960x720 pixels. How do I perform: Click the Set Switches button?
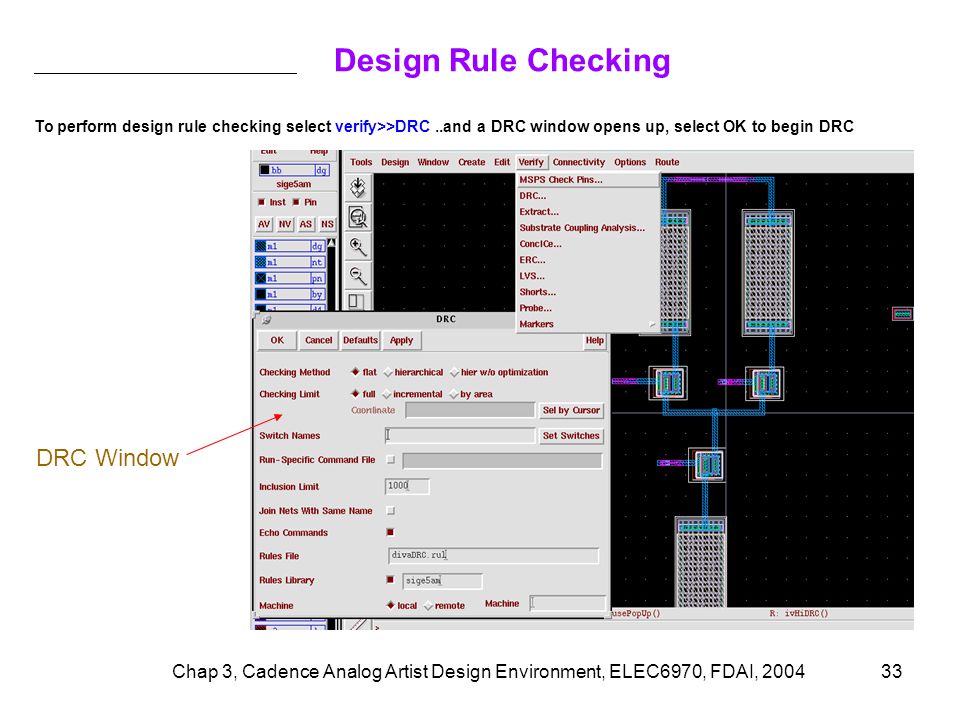coord(571,436)
